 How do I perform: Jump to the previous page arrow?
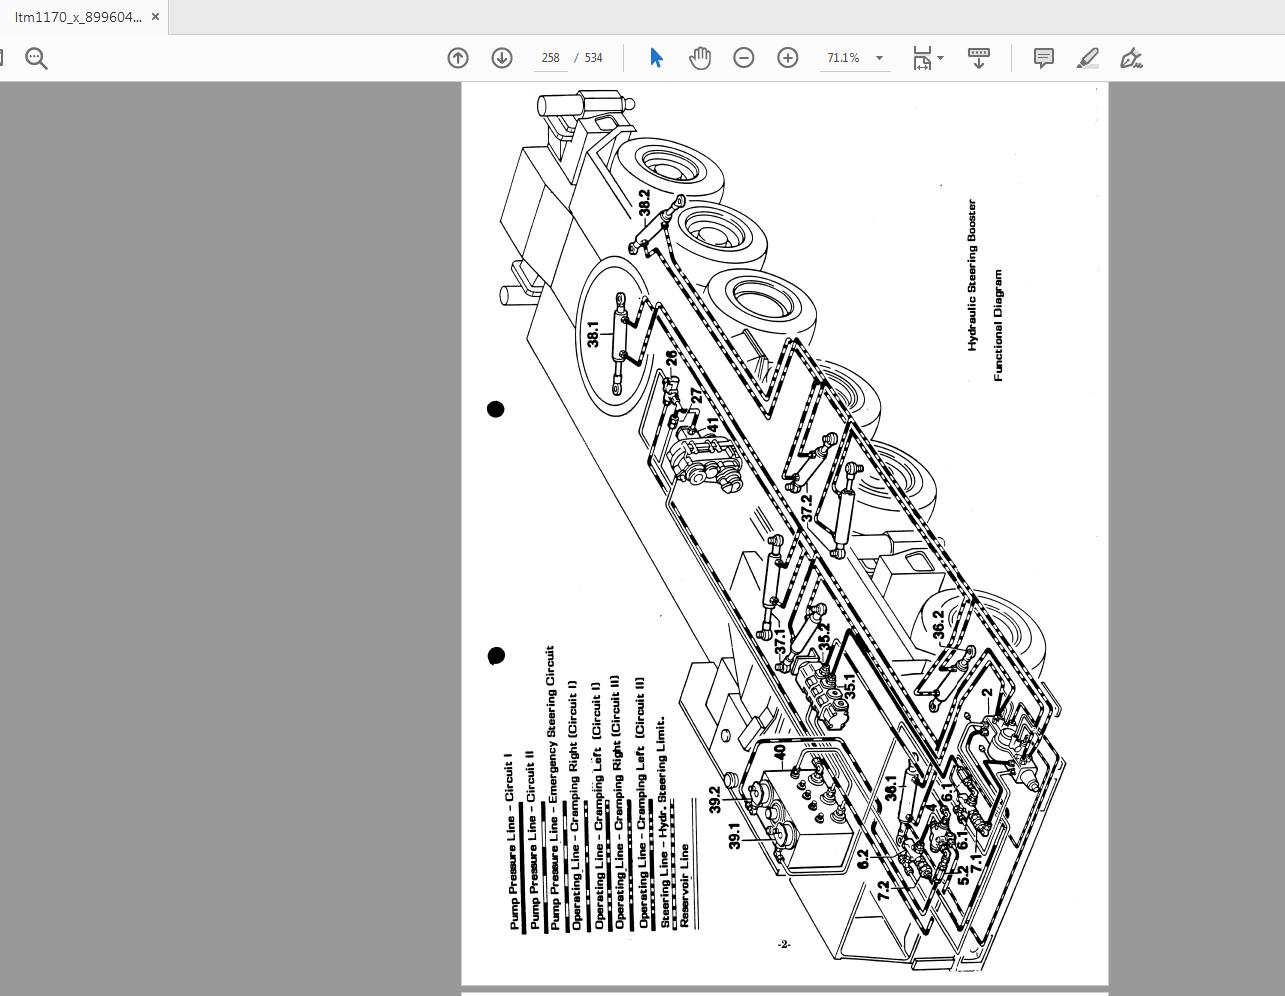tap(457, 58)
